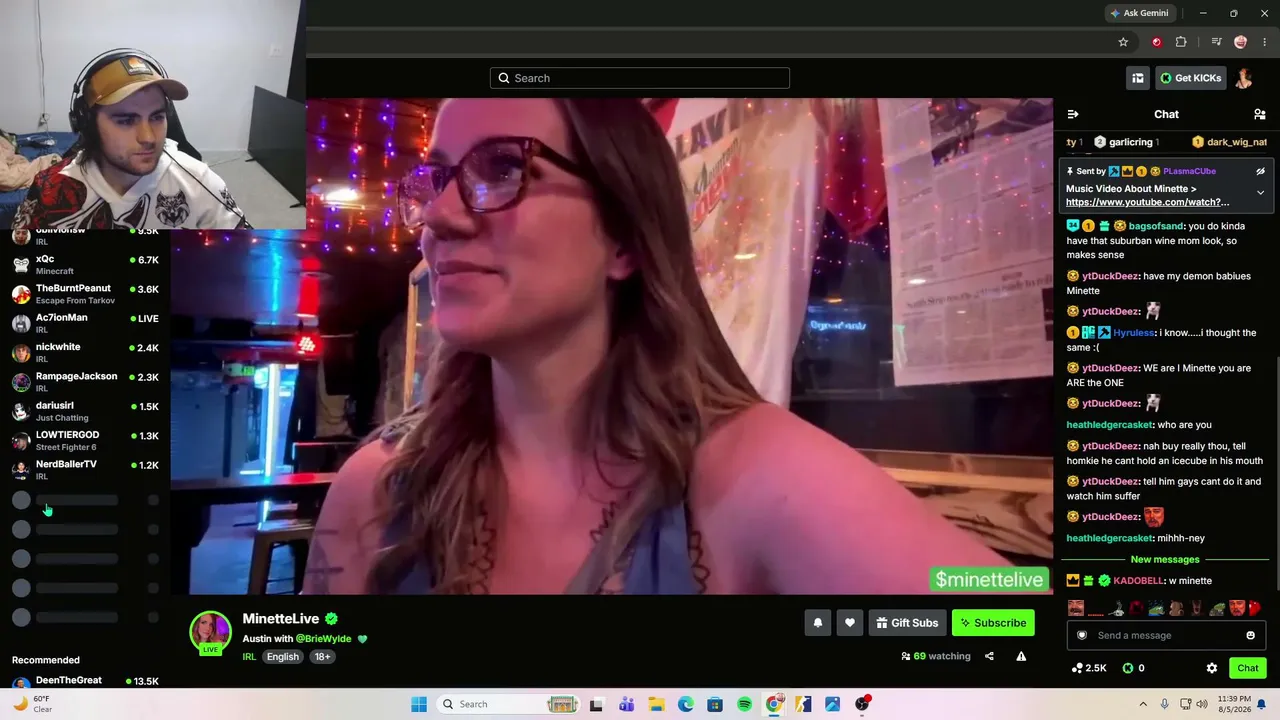The width and height of the screenshot is (1280, 720).
Task: Show hidden system tray icons chevron
Action: [x=1143, y=704]
